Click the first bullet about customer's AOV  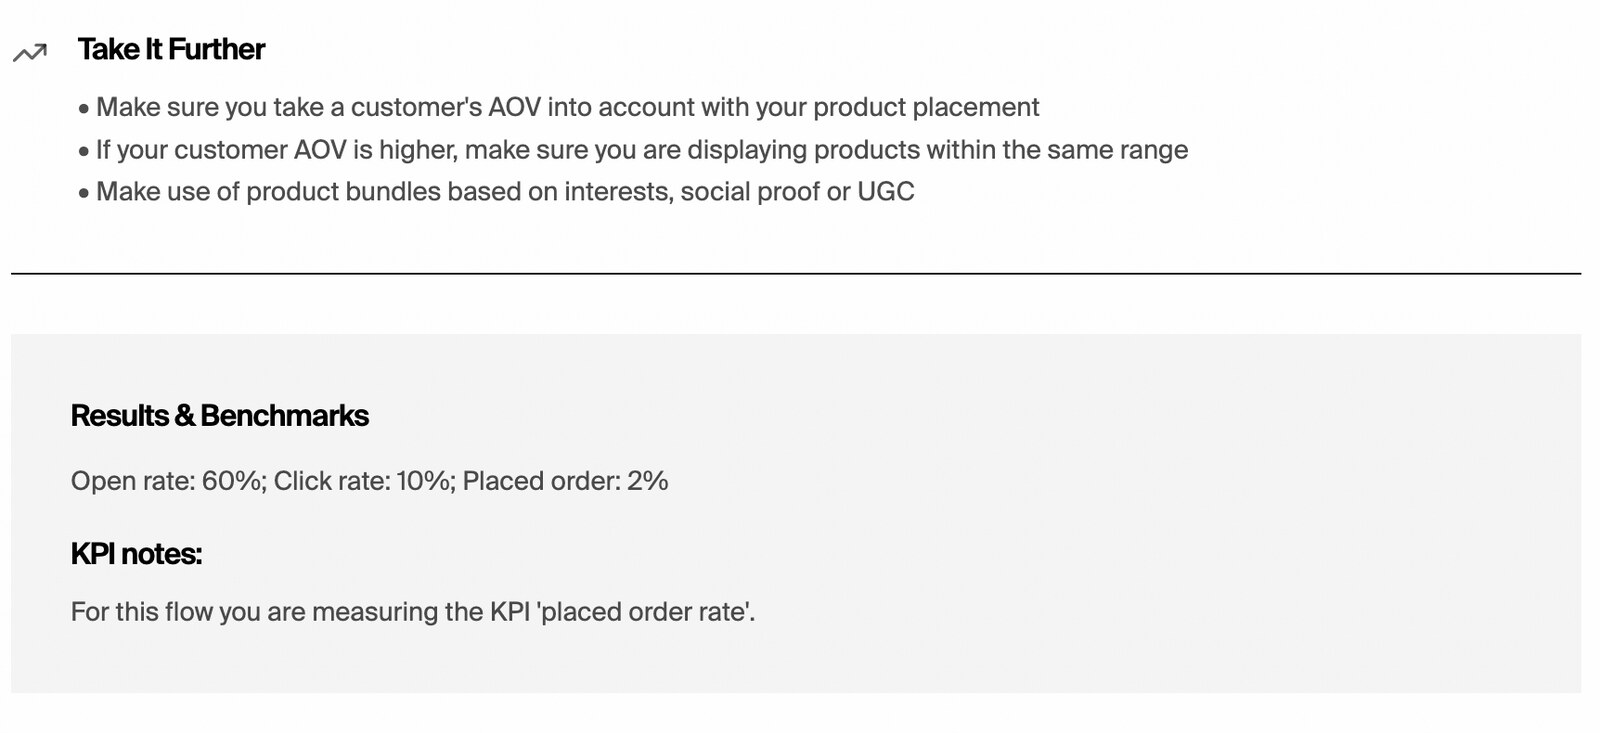click(559, 107)
